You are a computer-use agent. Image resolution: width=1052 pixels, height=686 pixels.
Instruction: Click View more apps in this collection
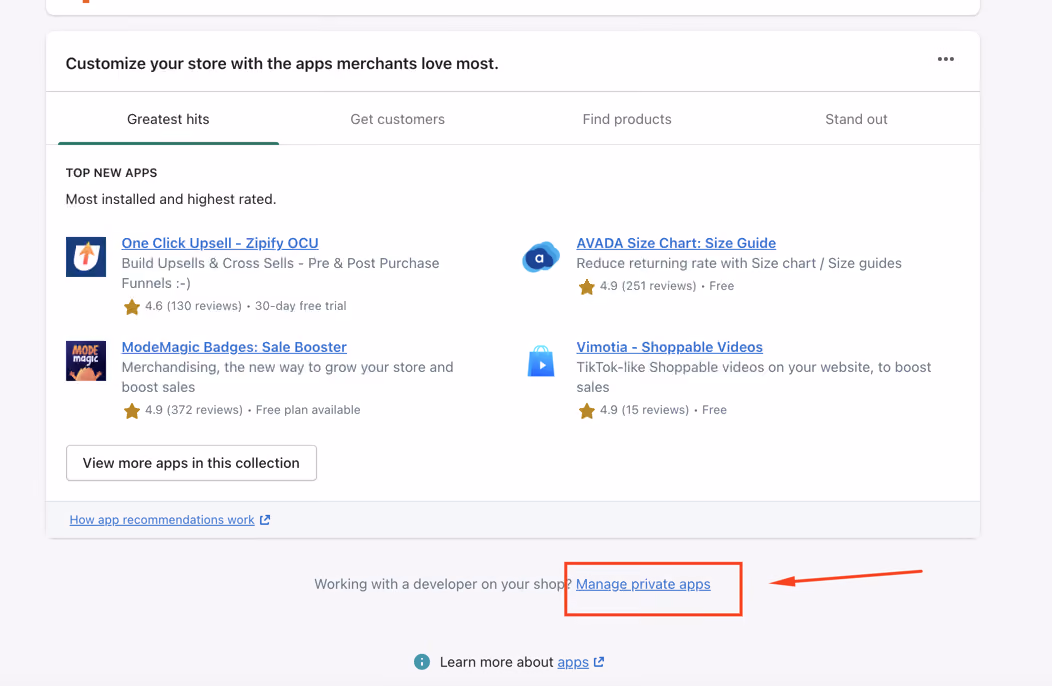[x=191, y=463]
